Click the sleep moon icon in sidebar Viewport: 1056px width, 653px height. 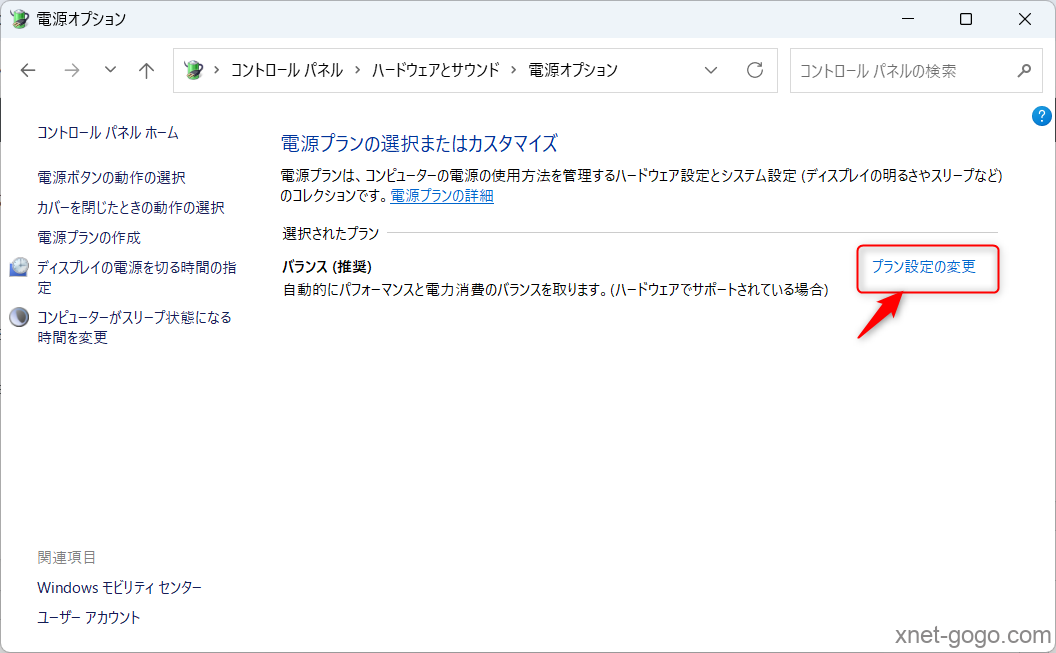tap(19, 317)
